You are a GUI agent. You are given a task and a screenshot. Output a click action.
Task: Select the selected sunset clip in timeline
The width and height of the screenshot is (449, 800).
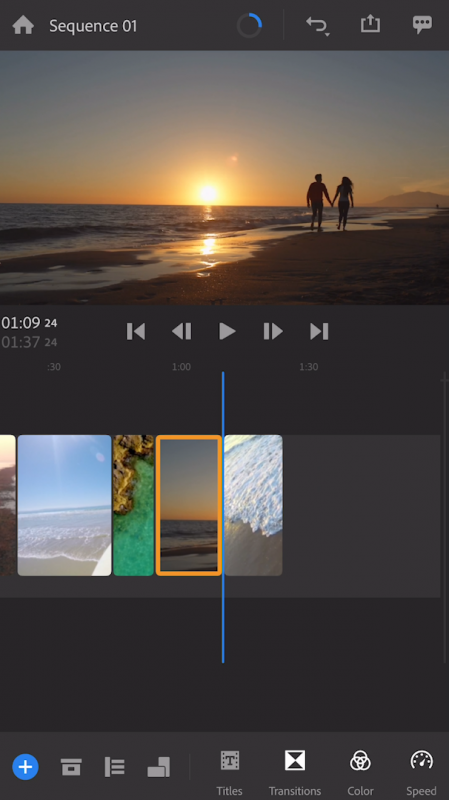point(189,505)
